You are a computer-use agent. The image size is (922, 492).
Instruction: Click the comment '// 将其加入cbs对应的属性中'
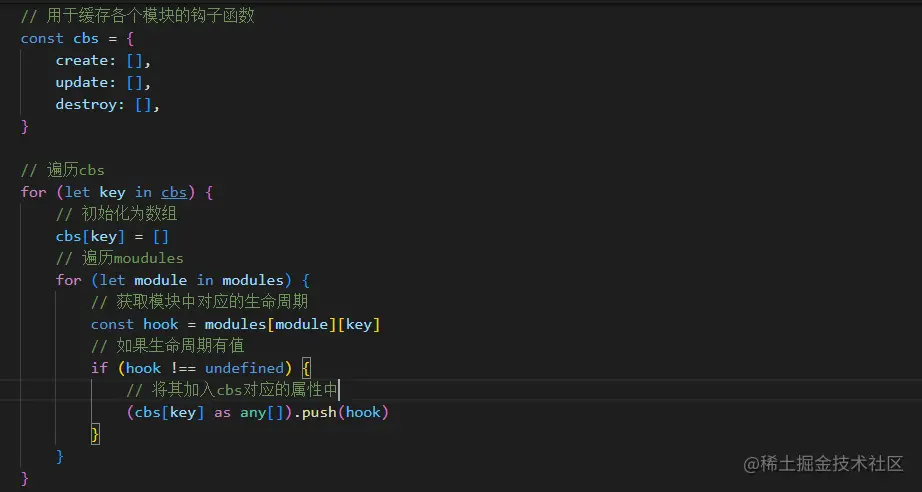232,390
